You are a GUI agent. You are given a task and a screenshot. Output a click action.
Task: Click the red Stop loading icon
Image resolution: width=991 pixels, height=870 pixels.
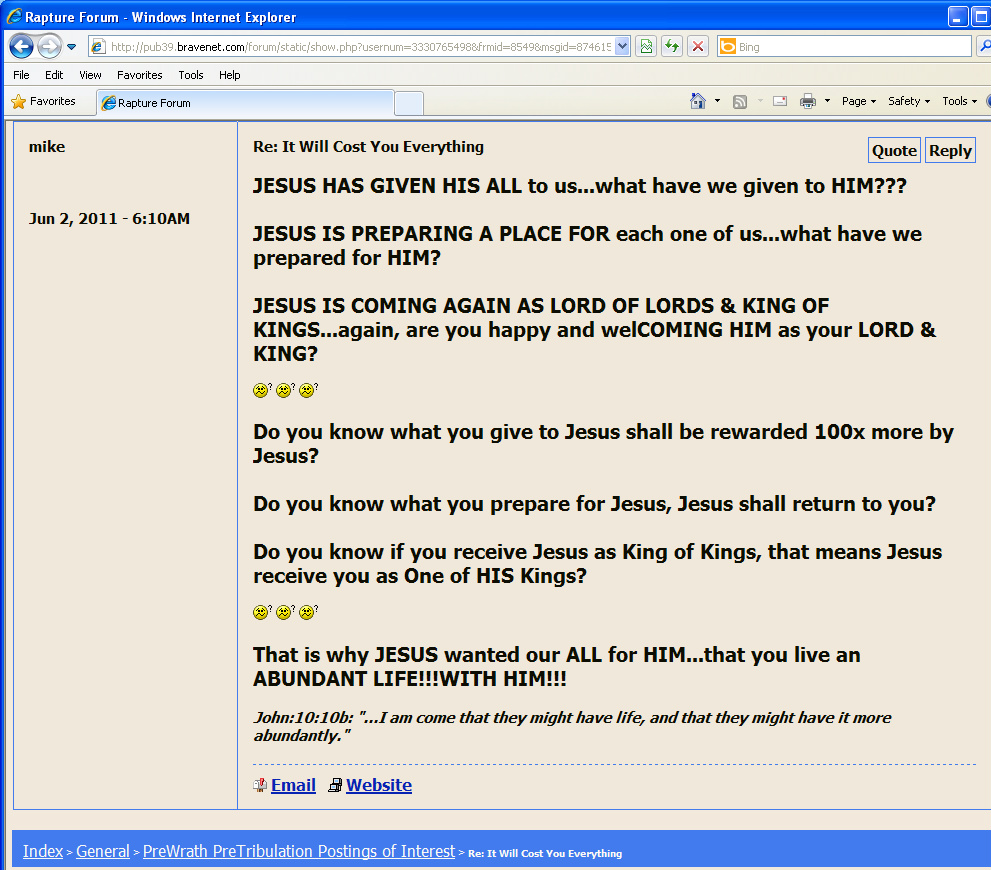698,46
